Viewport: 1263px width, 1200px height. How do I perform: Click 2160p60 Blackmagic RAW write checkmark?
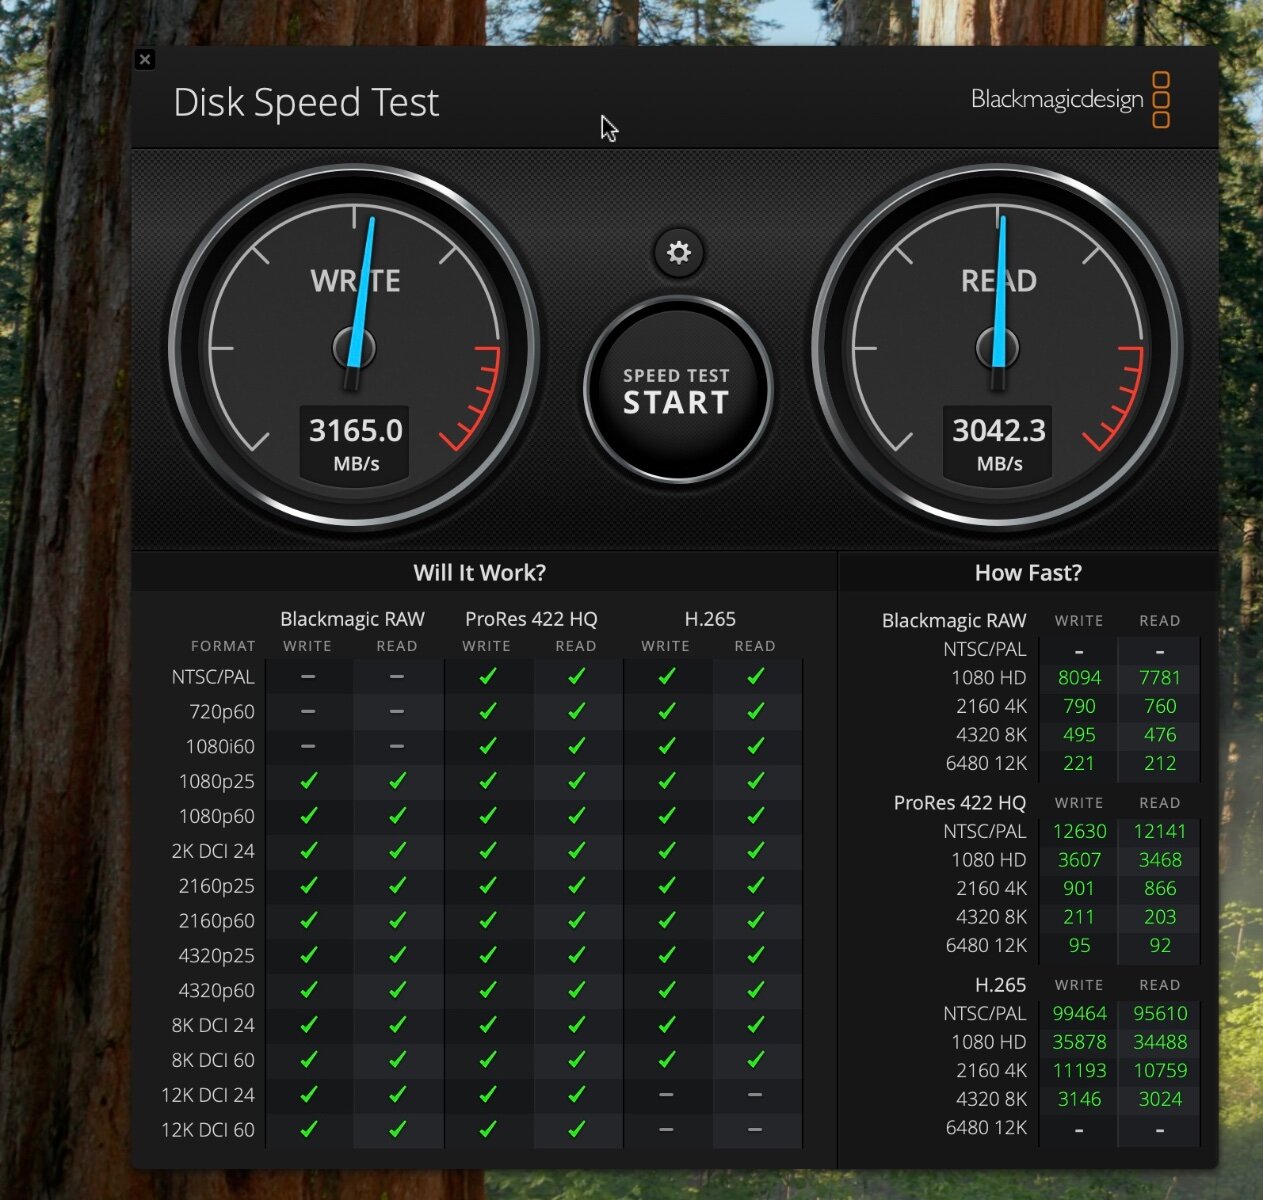click(x=308, y=921)
